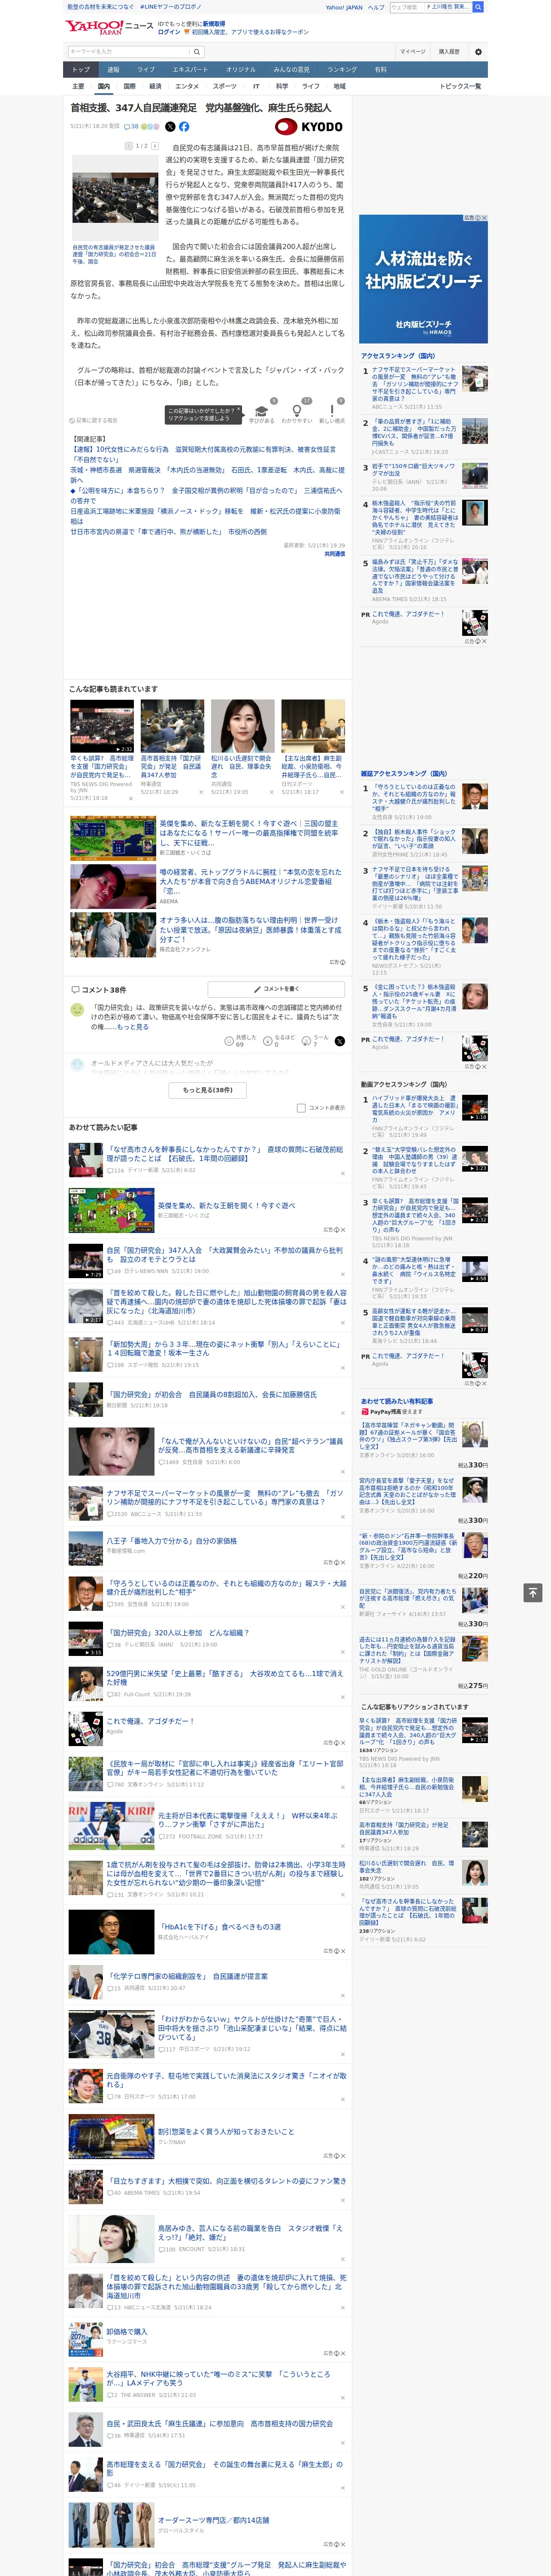The width and height of the screenshot is (551, 2576).
Task: Open the スポーツ category tab
Action: click(225, 86)
